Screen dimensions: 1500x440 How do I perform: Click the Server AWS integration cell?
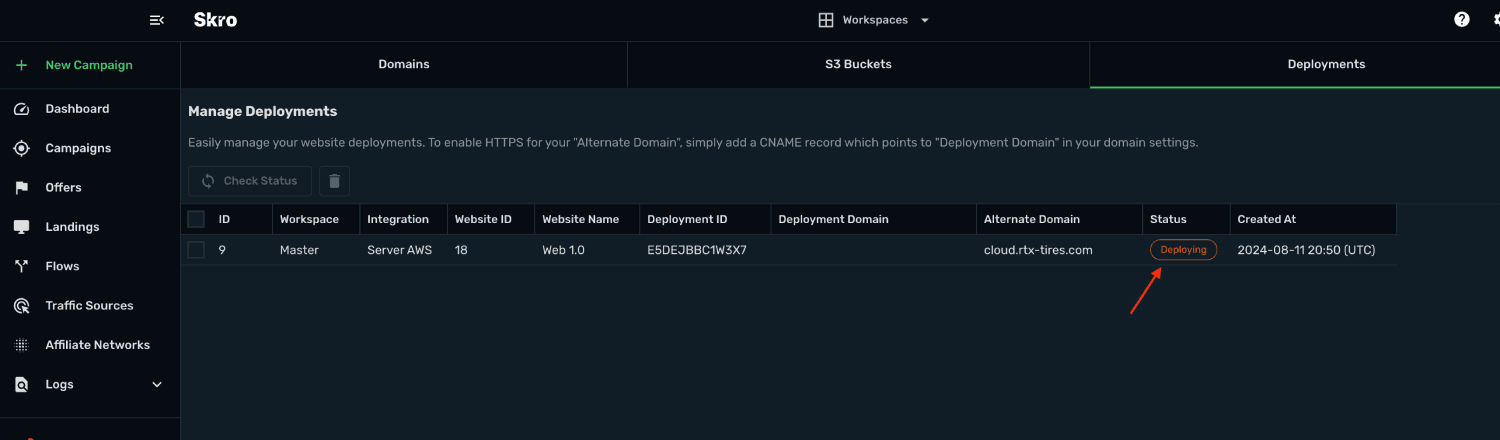(400, 250)
